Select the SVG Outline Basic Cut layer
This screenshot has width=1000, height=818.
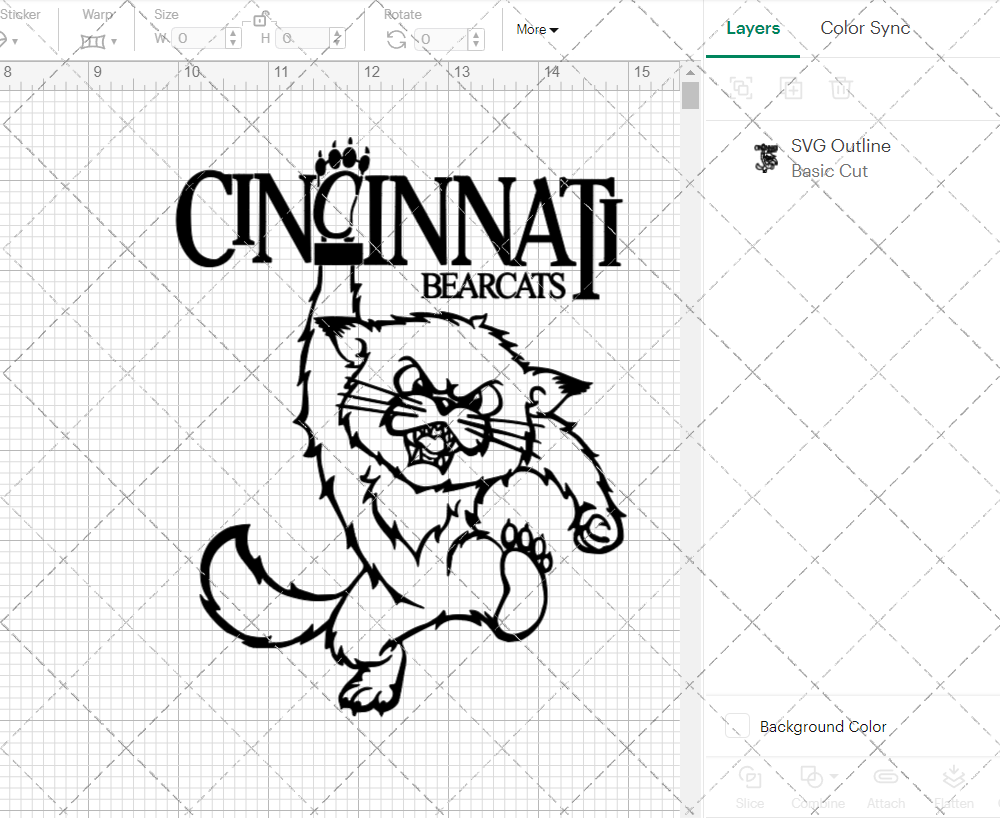click(x=840, y=158)
